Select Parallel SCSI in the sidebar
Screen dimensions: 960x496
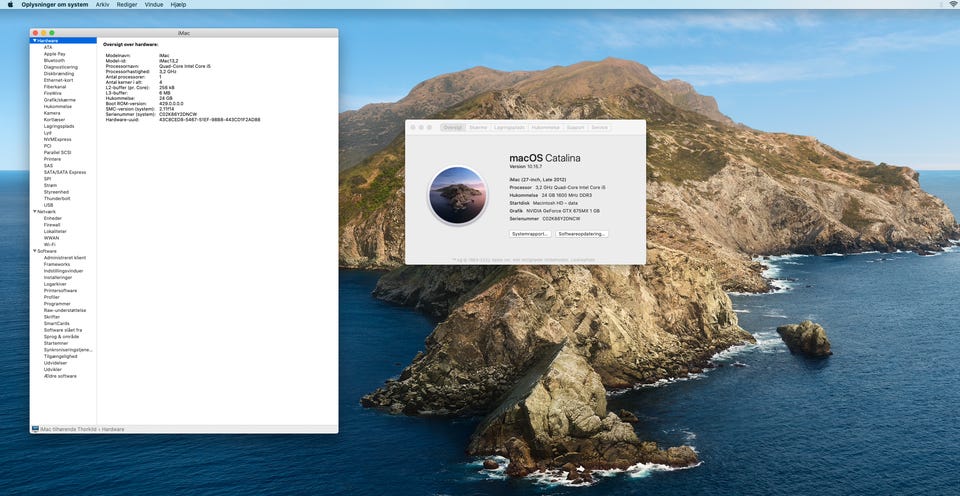(57, 152)
